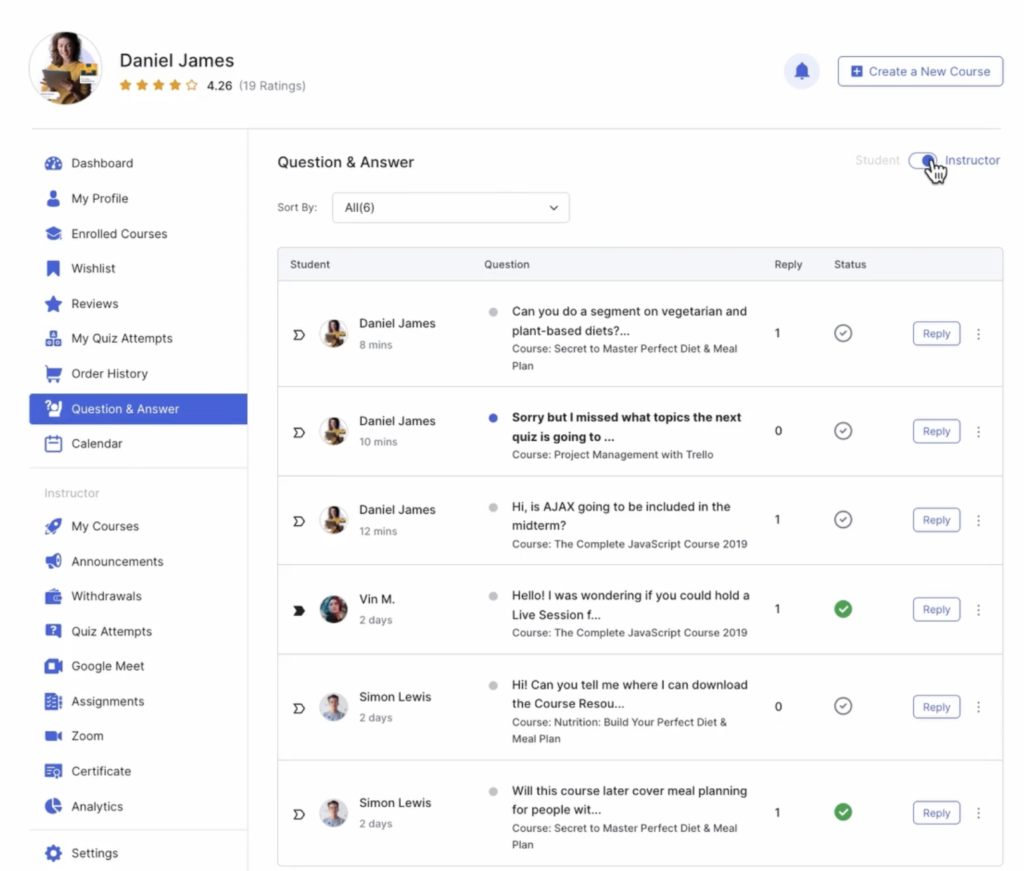Open My Courses in the sidebar
Image resolution: width=1024 pixels, height=871 pixels.
point(104,526)
